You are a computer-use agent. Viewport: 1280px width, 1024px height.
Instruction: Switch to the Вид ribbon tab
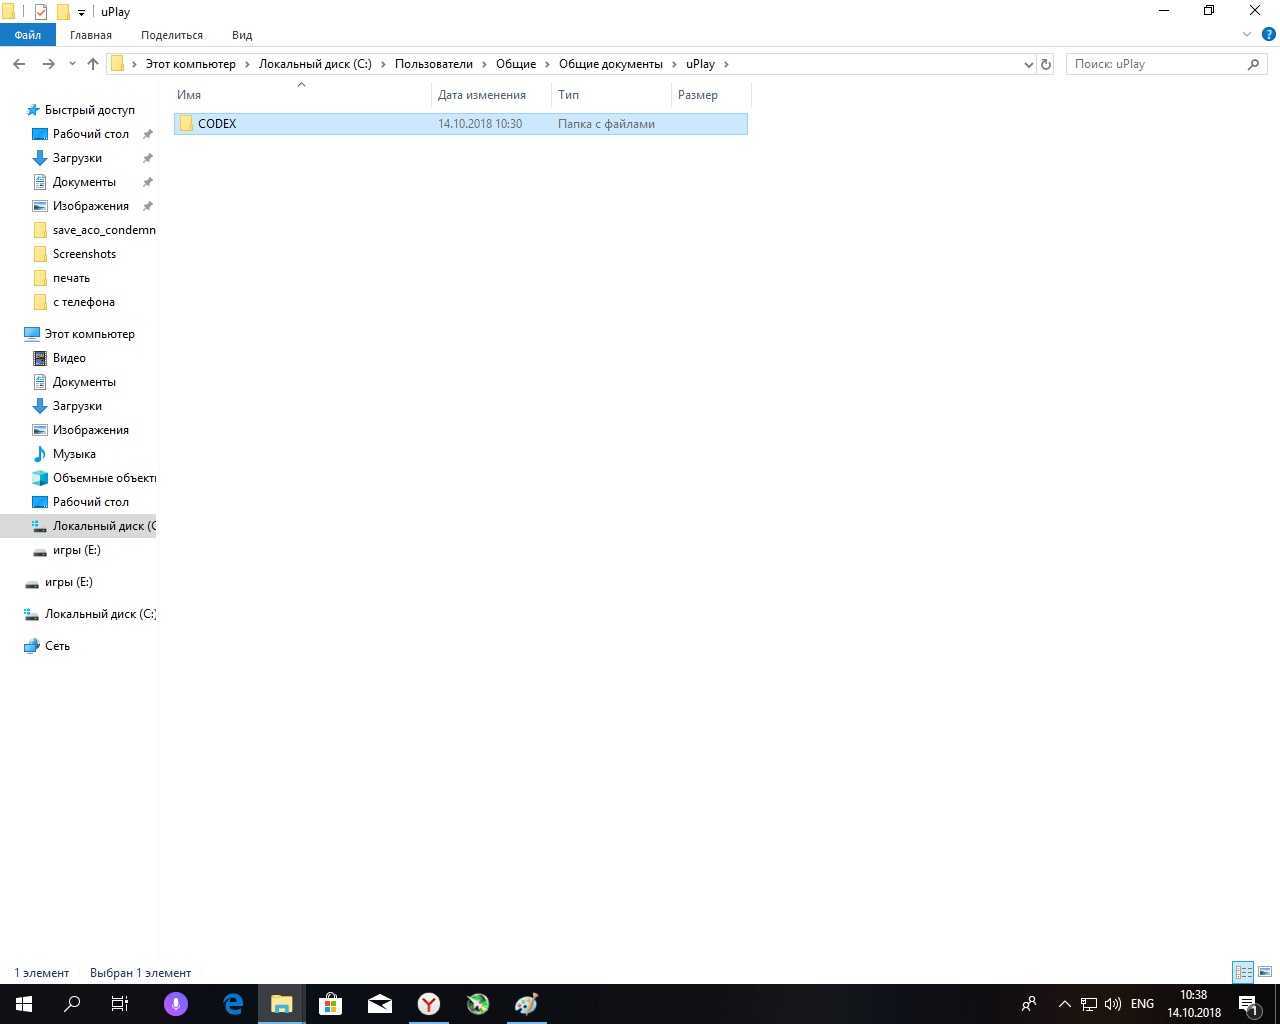242,35
